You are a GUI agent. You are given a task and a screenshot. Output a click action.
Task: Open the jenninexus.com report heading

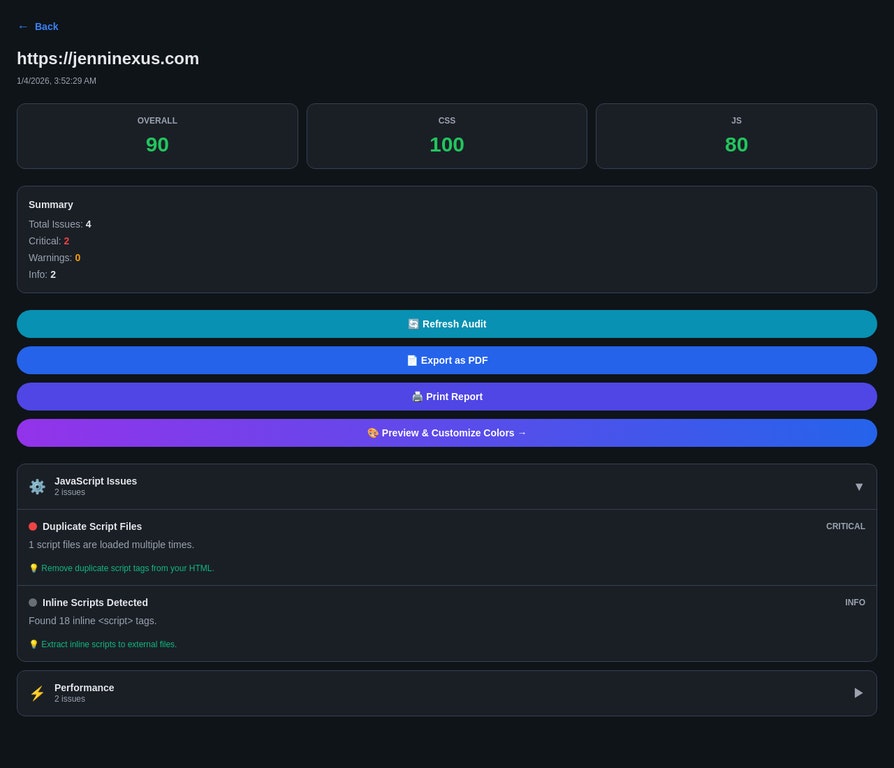coord(108,58)
